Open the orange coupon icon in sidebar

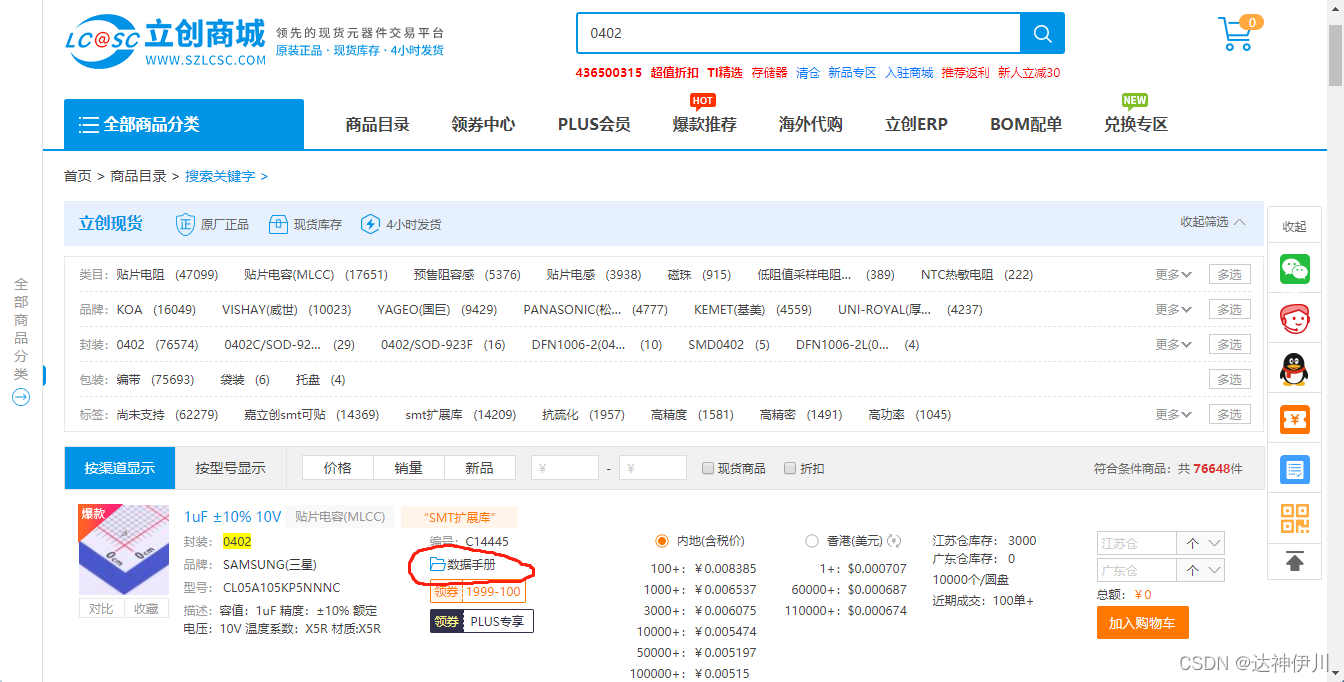1295,419
